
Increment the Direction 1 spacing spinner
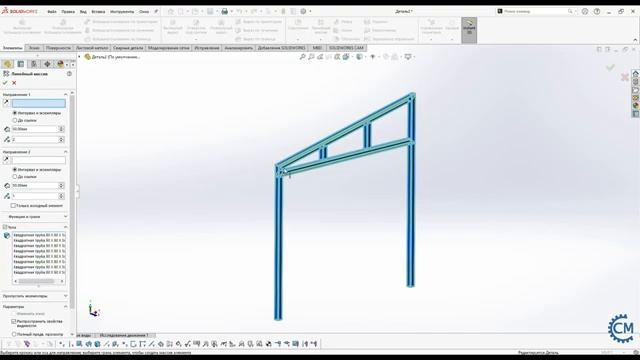[61, 127]
